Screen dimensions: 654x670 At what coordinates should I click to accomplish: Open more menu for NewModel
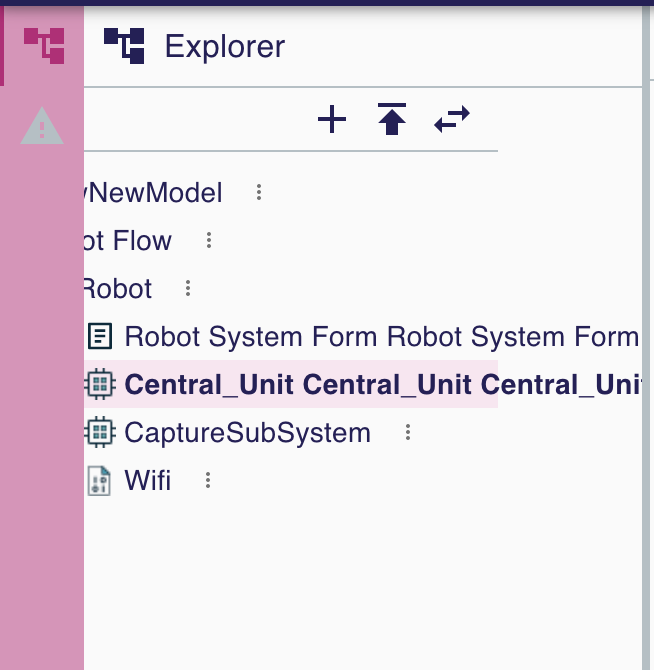click(x=259, y=192)
